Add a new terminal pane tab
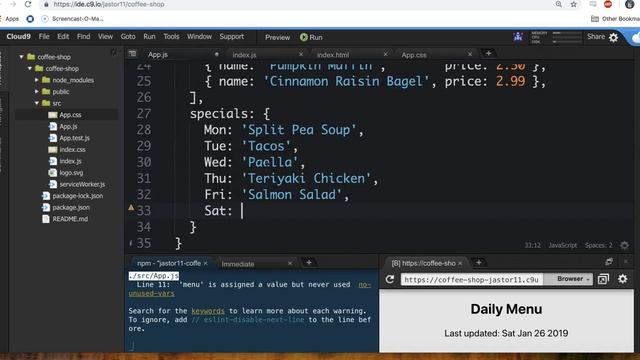 pyautogui.click(x=309, y=262)
